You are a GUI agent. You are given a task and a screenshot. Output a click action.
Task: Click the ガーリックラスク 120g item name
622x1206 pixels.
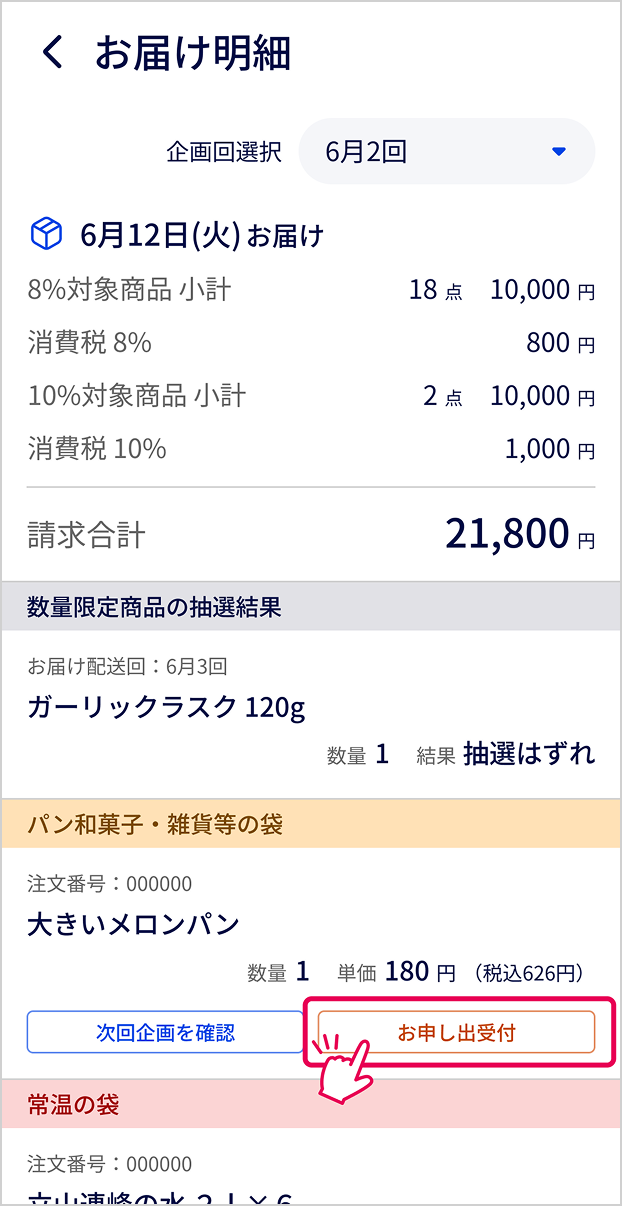pos(166,708)
